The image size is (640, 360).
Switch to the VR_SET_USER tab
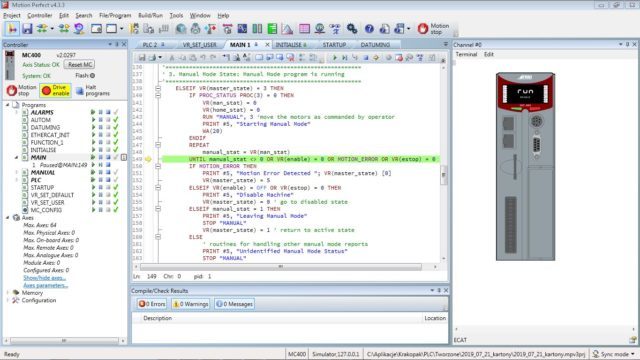point(200,44)
